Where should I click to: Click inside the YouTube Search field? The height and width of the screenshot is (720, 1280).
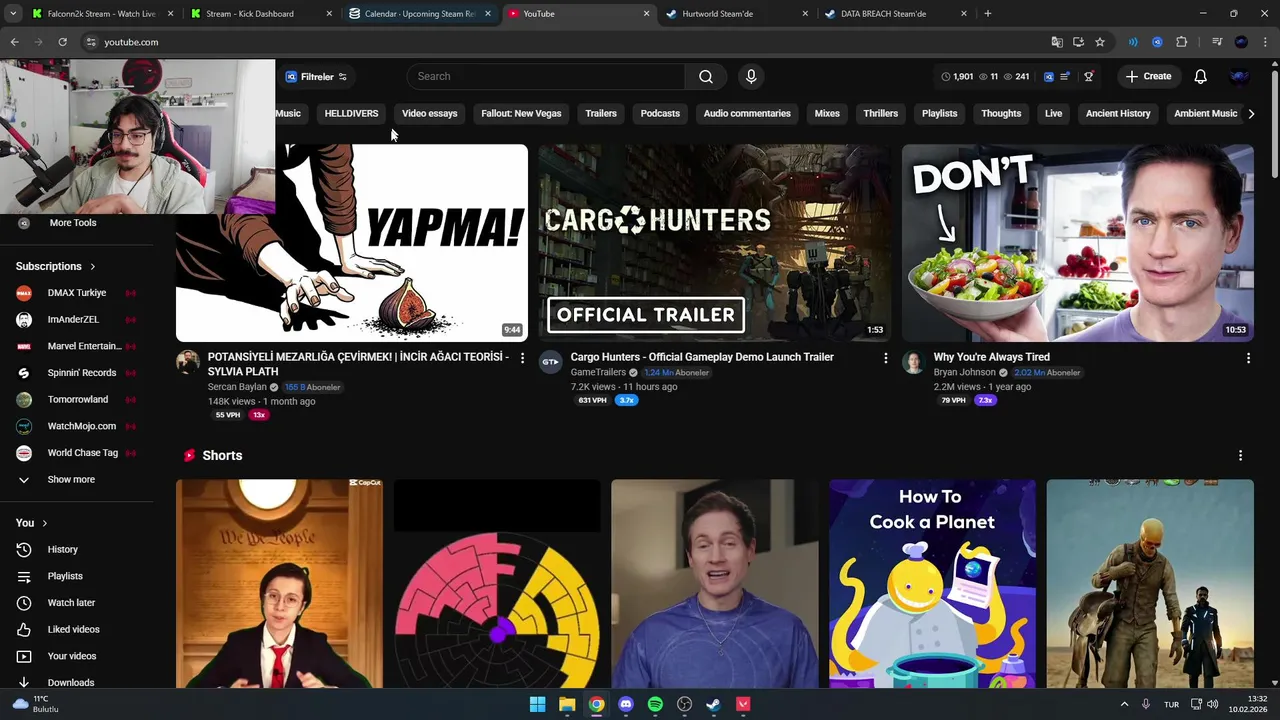pos(546,77)
